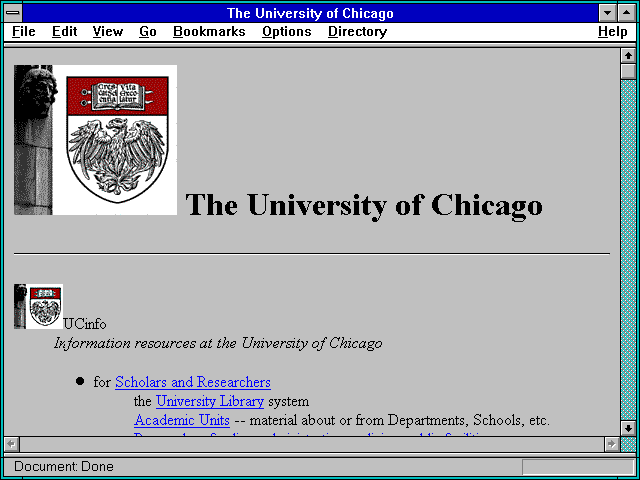
Task: Click the horizontal scrollbar right arrow
Action: [x=611, y=444]
